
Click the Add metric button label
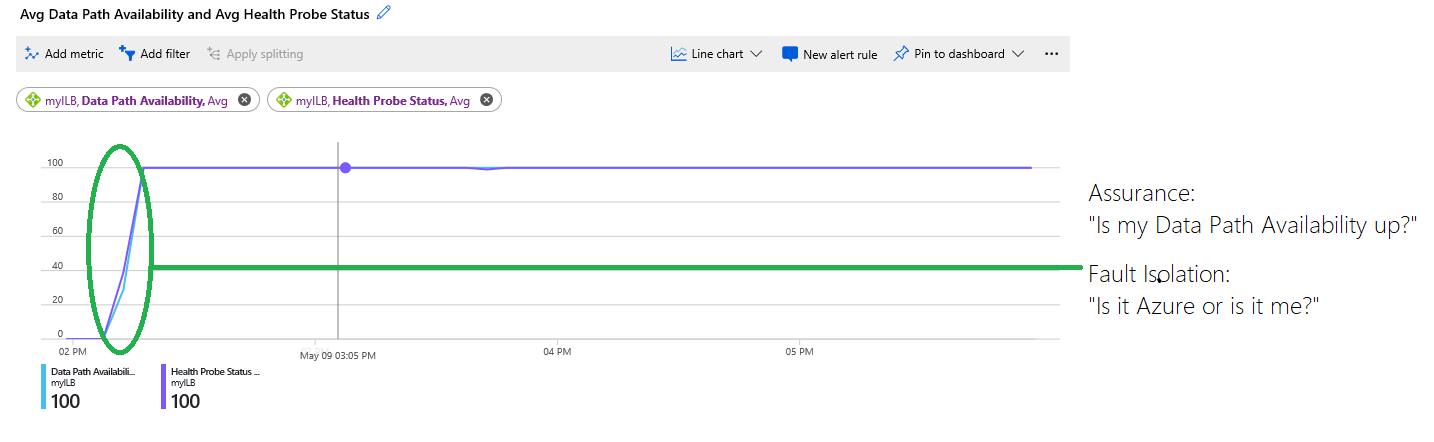pyautogui.click(x=74, y=54)
